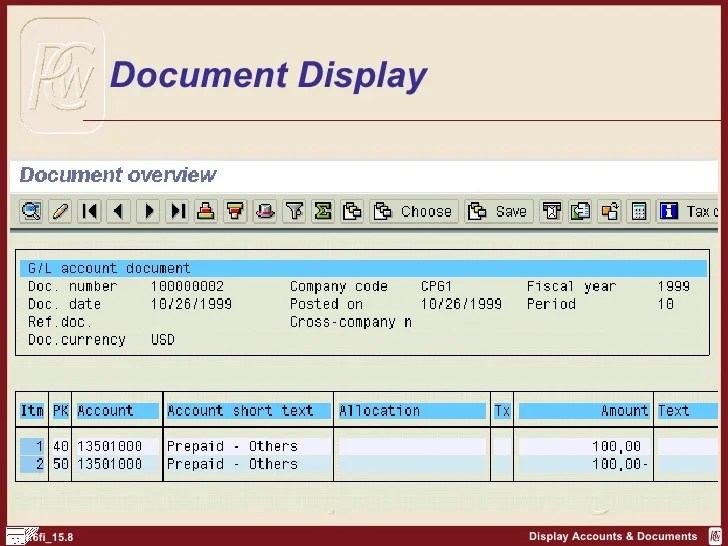This screenshot has width=728, height=546.
Task: Click fiscal year 1999 value
Action: coord(674,286)
